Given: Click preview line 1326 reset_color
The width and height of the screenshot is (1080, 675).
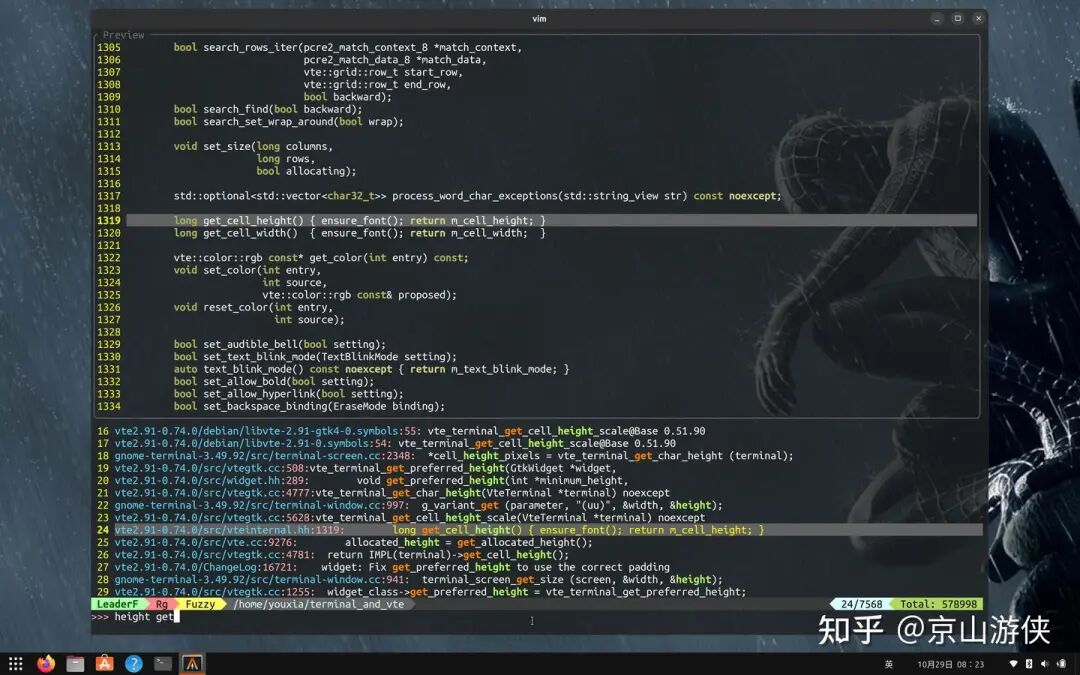Looking at the screenshot, I should pos(253,308).
